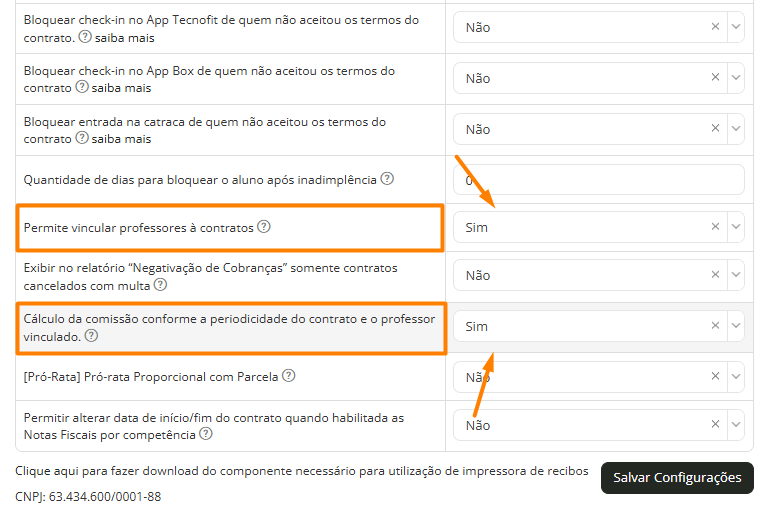Click the Cálculo da comissão setting label
The height and width of the screenshot is (525, 770).
229,328
